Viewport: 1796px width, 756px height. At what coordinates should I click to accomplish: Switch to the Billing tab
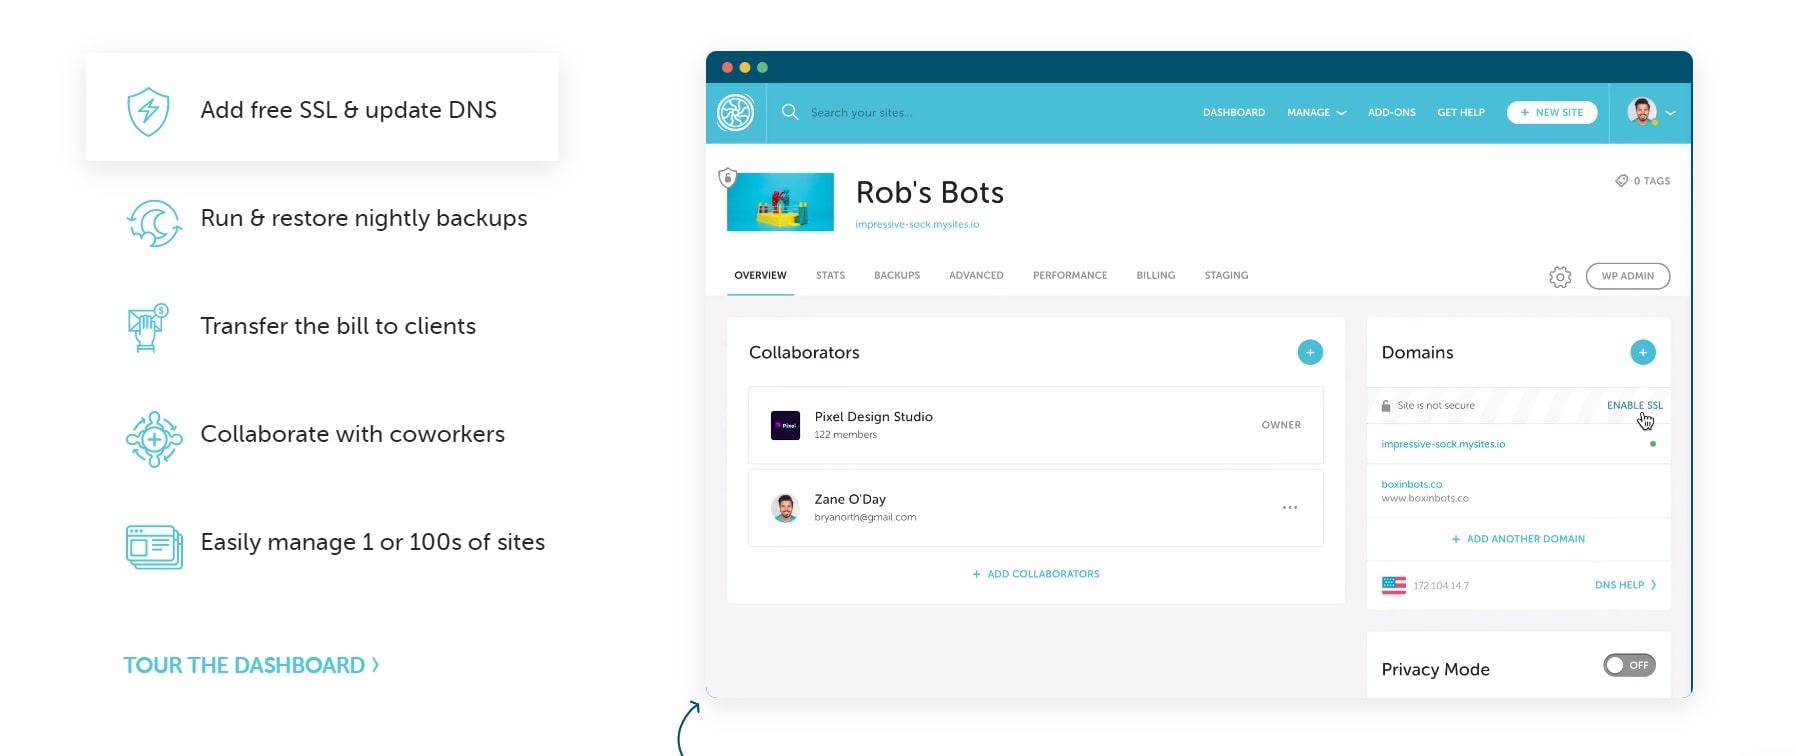(1156, 276)
